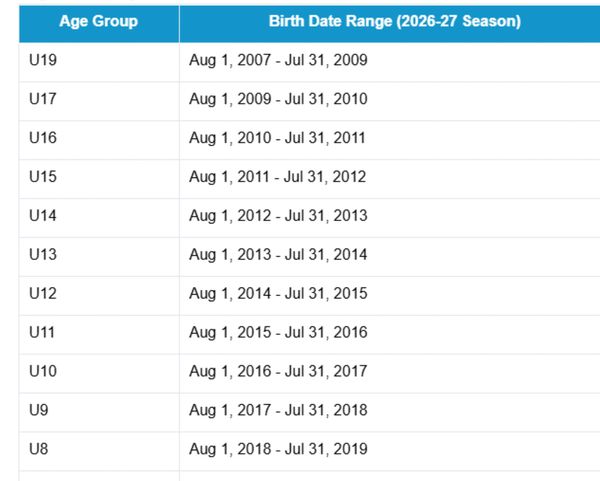Click the Aug 1, 2017 date range
Viewport: 600px width, 481px height.
278,410
